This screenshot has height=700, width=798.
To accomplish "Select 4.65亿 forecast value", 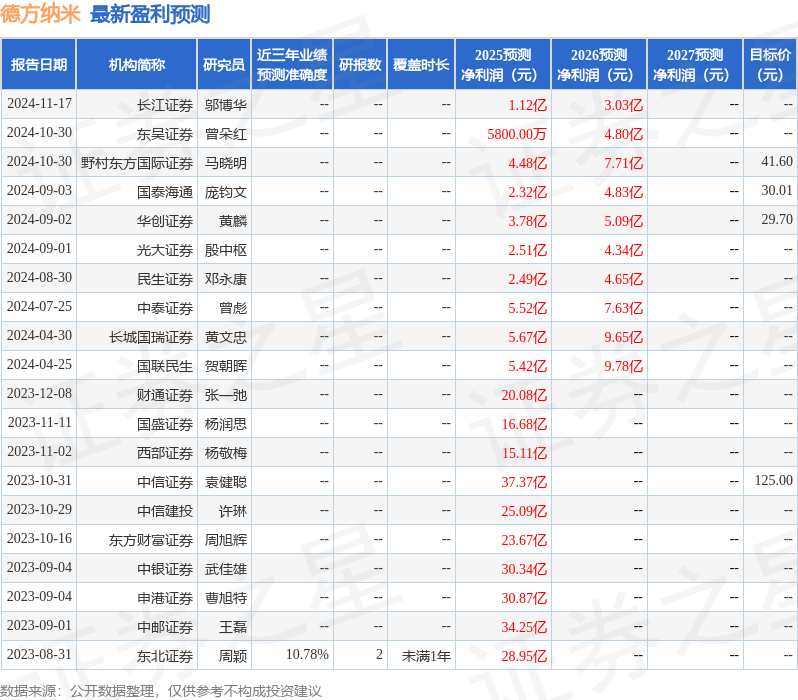I will [x=623, y=279].
